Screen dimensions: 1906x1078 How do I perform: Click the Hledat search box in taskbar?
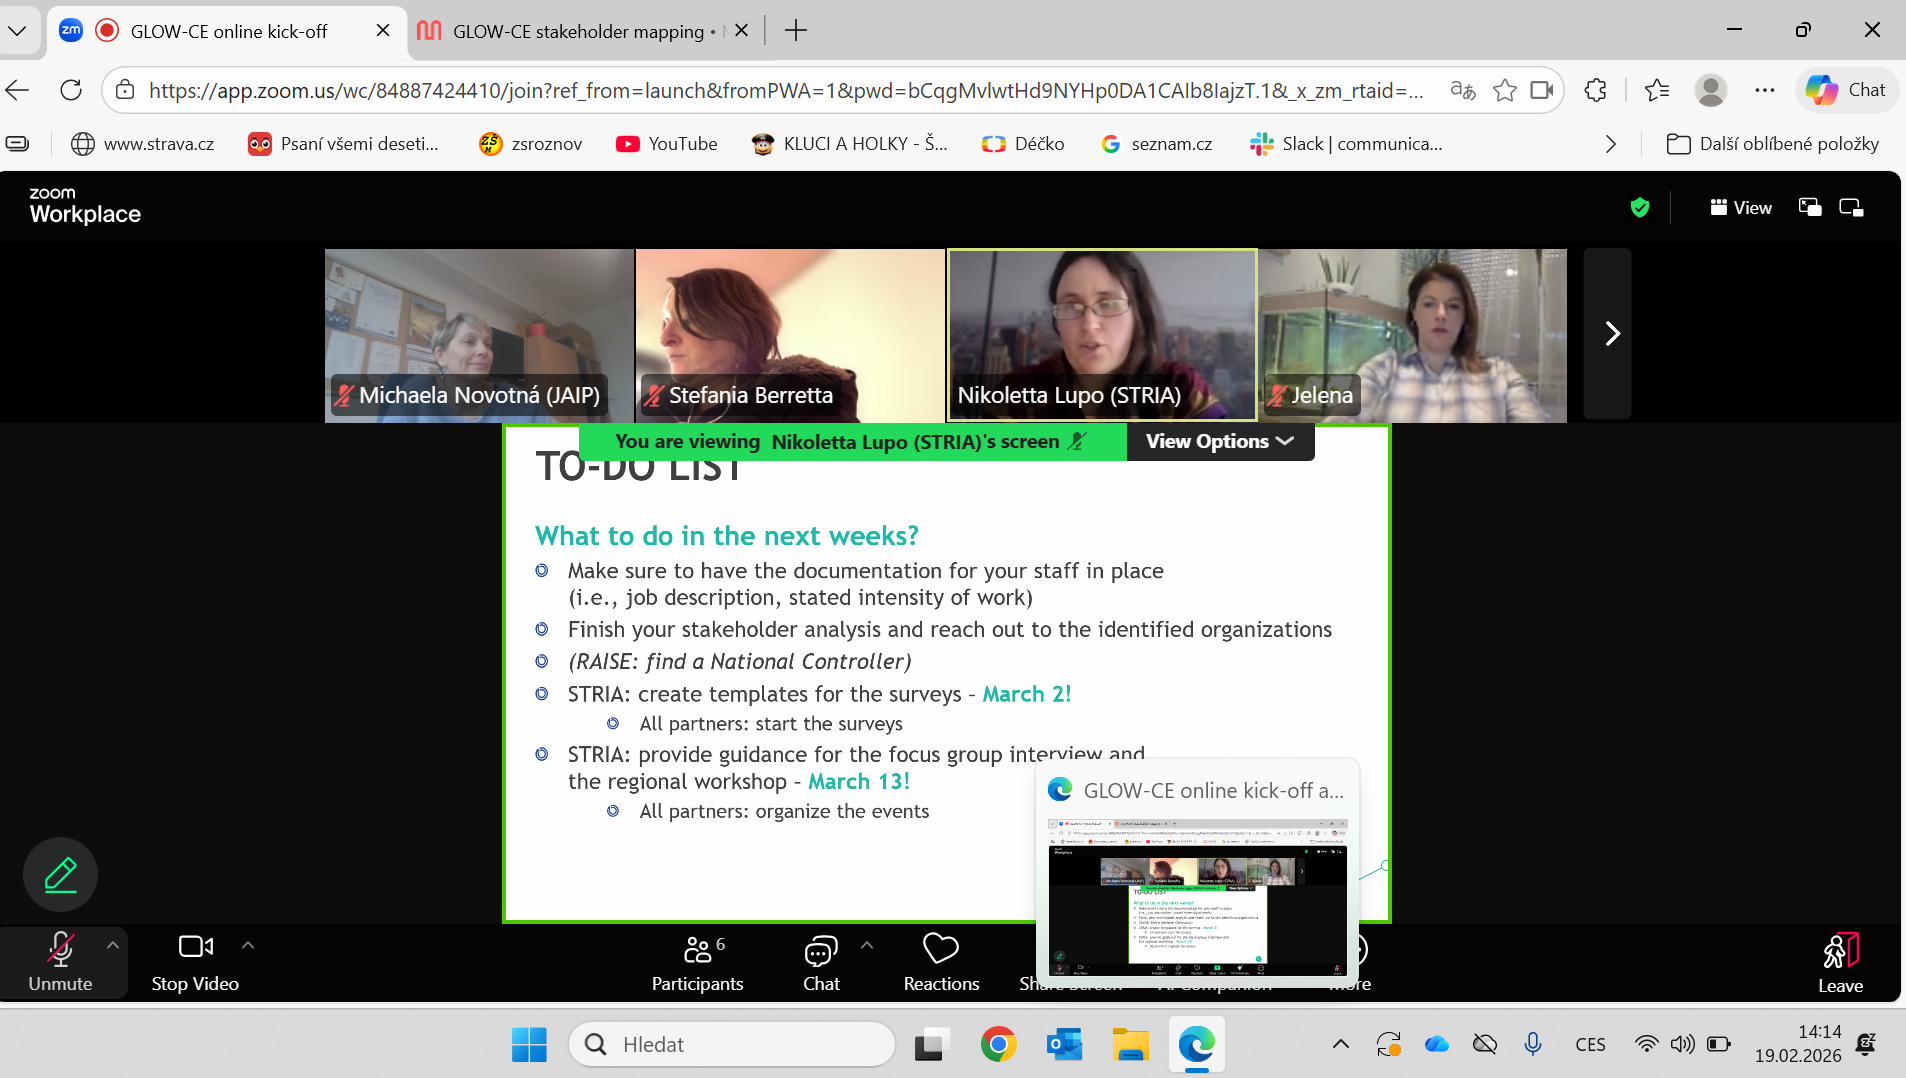(x=732, y=1044)
